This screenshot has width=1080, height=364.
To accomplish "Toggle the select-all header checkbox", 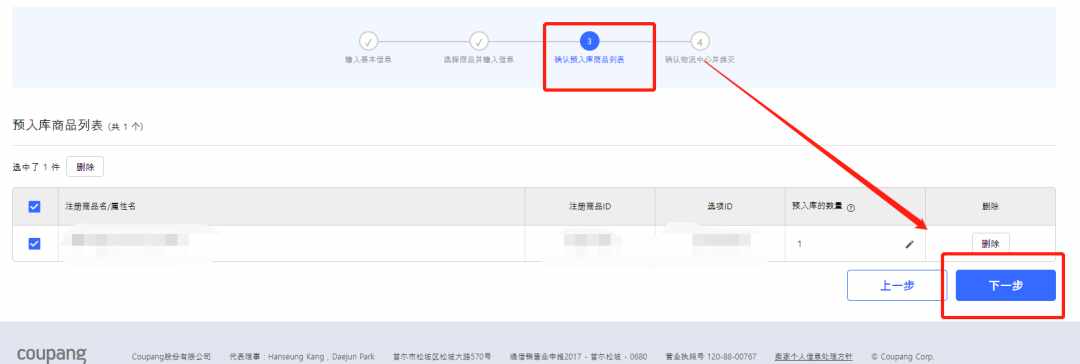I will click(x=34, y=206).
